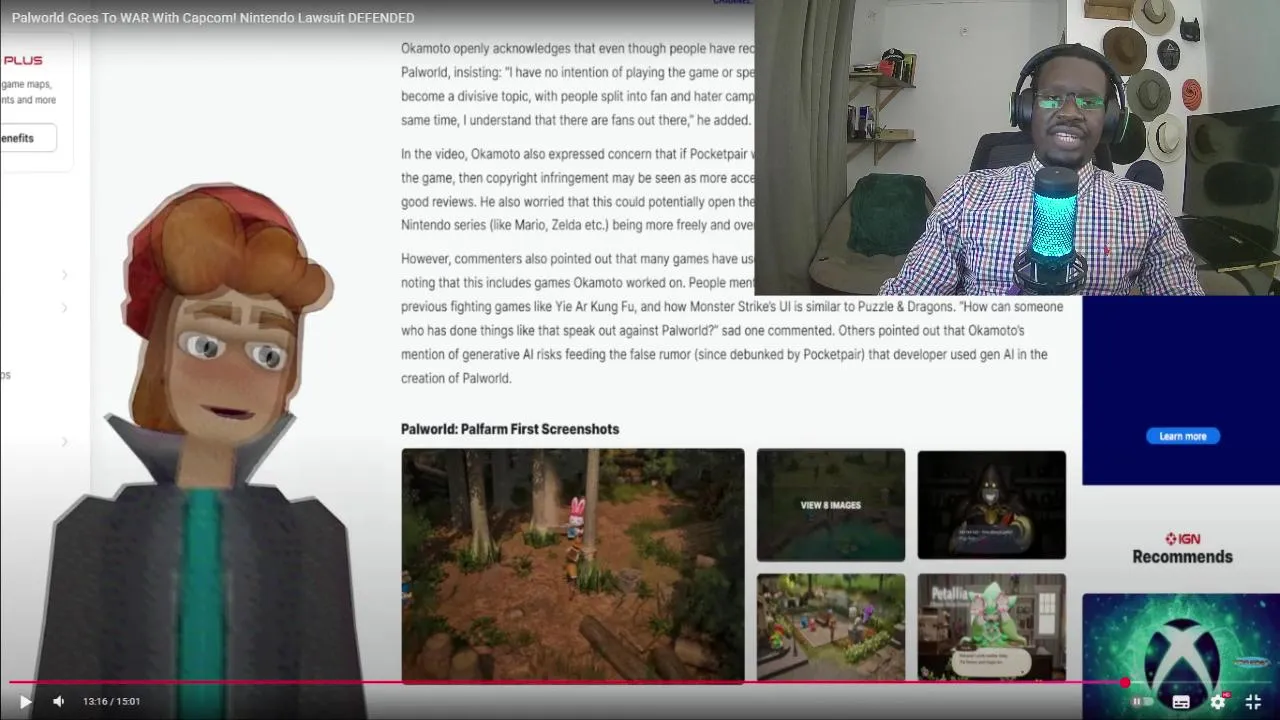Play the paused video
The width and height of the screenshot is (1280, 720).
coord(25,702)
